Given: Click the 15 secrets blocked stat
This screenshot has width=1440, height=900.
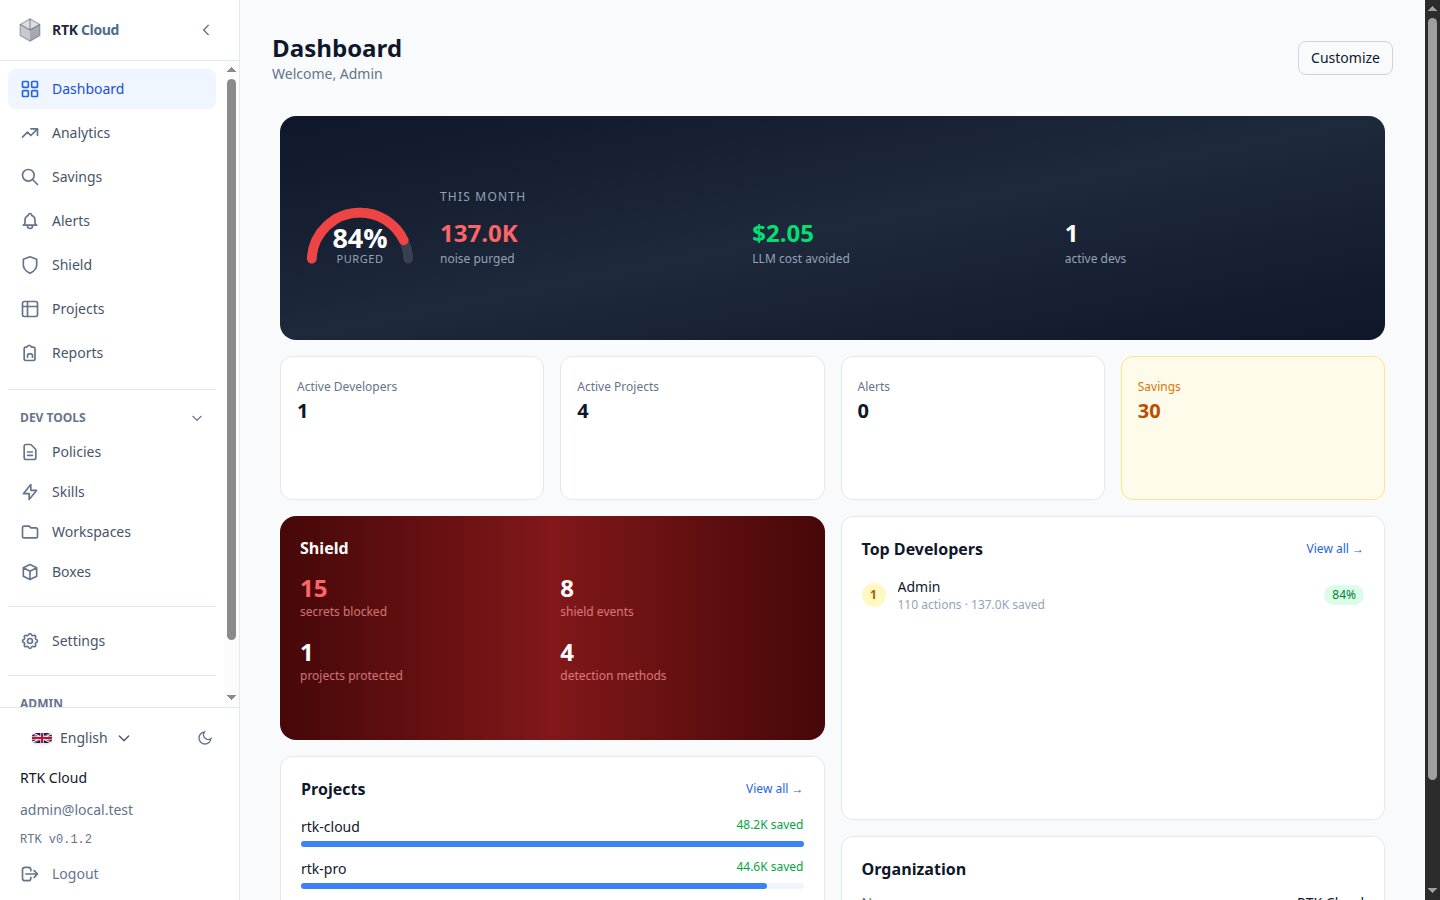Looking at the screenshot, I should point(343,598).
